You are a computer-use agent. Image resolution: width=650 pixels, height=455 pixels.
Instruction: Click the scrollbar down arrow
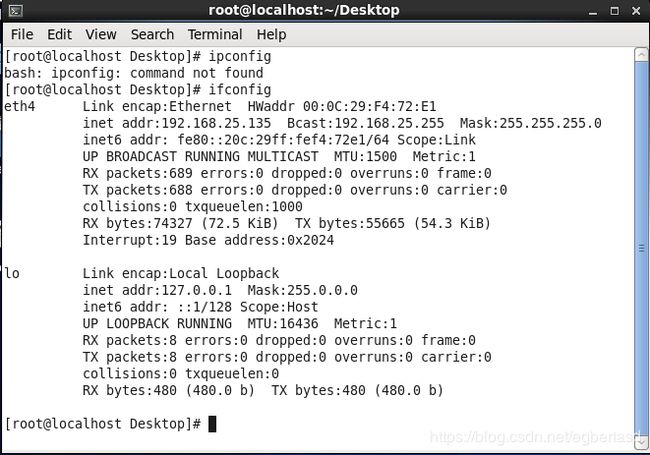click(641, 443)
